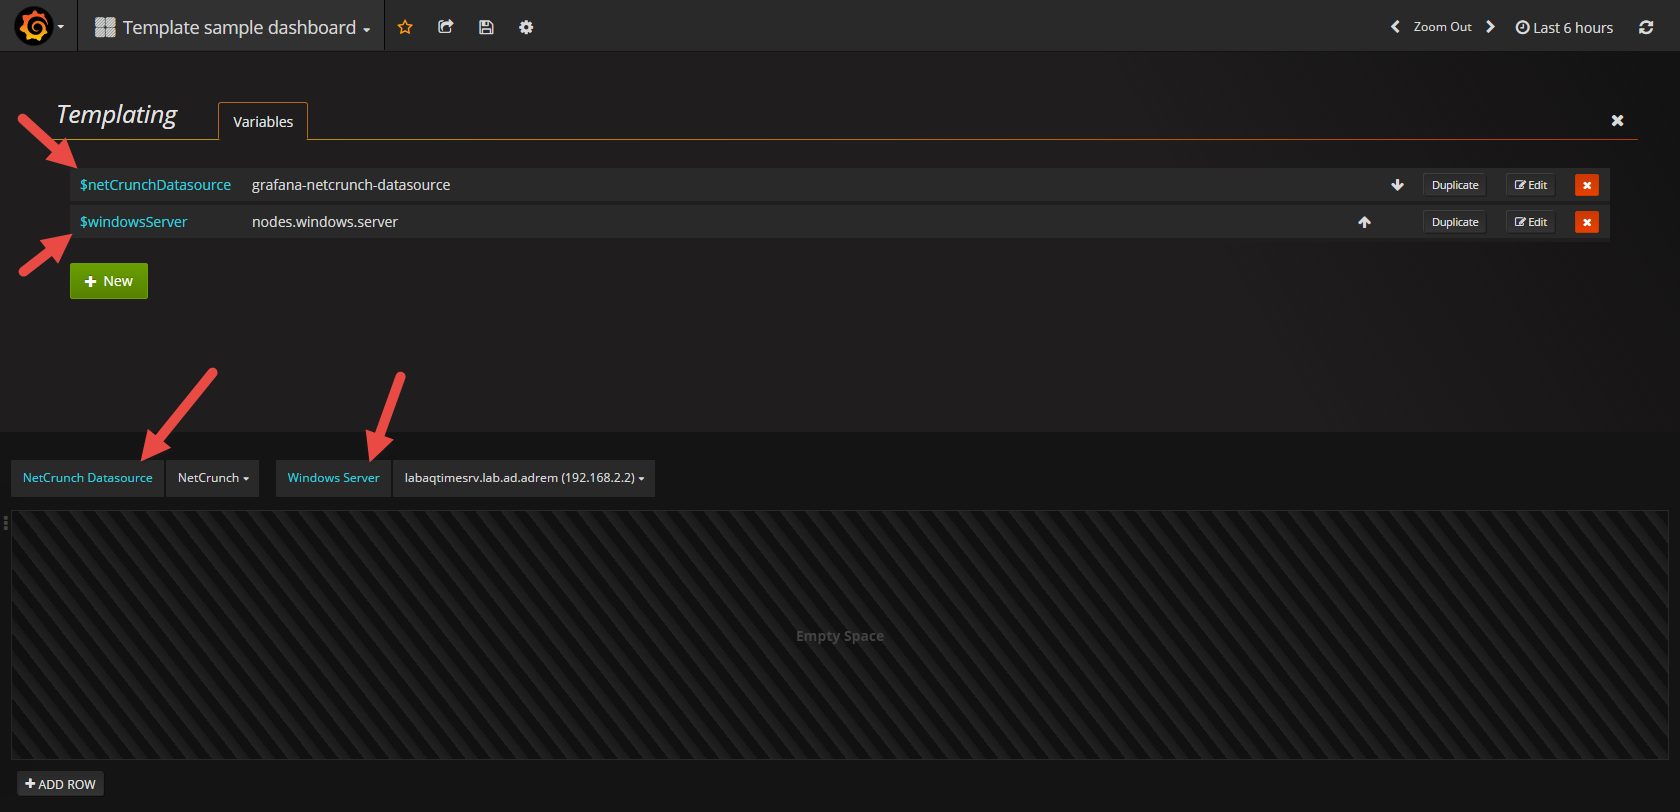Star this dashboard as favorite
The width and height of the screenshot is (1680, 812).
[405, 27]
